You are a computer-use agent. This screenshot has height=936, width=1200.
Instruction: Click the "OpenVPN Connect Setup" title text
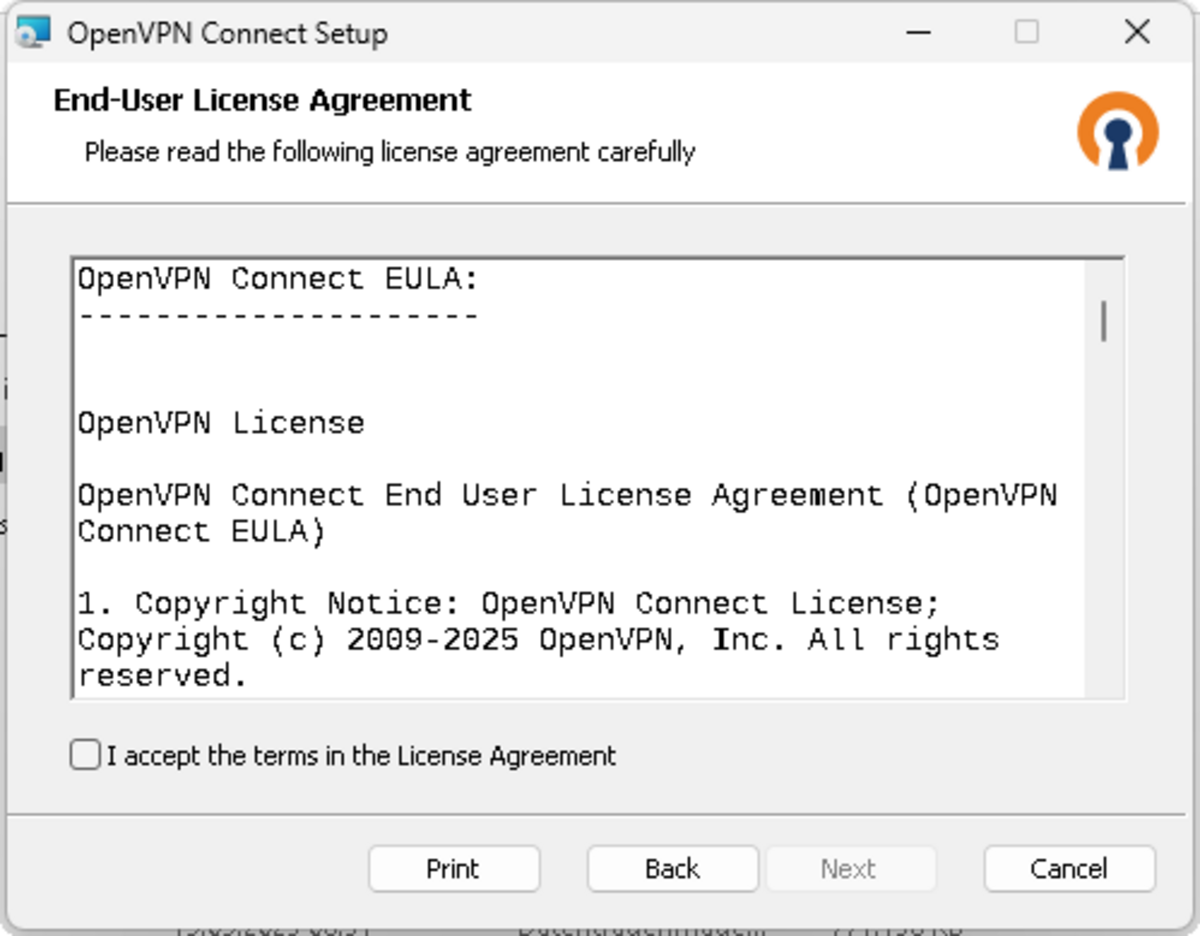click(227, 33)
